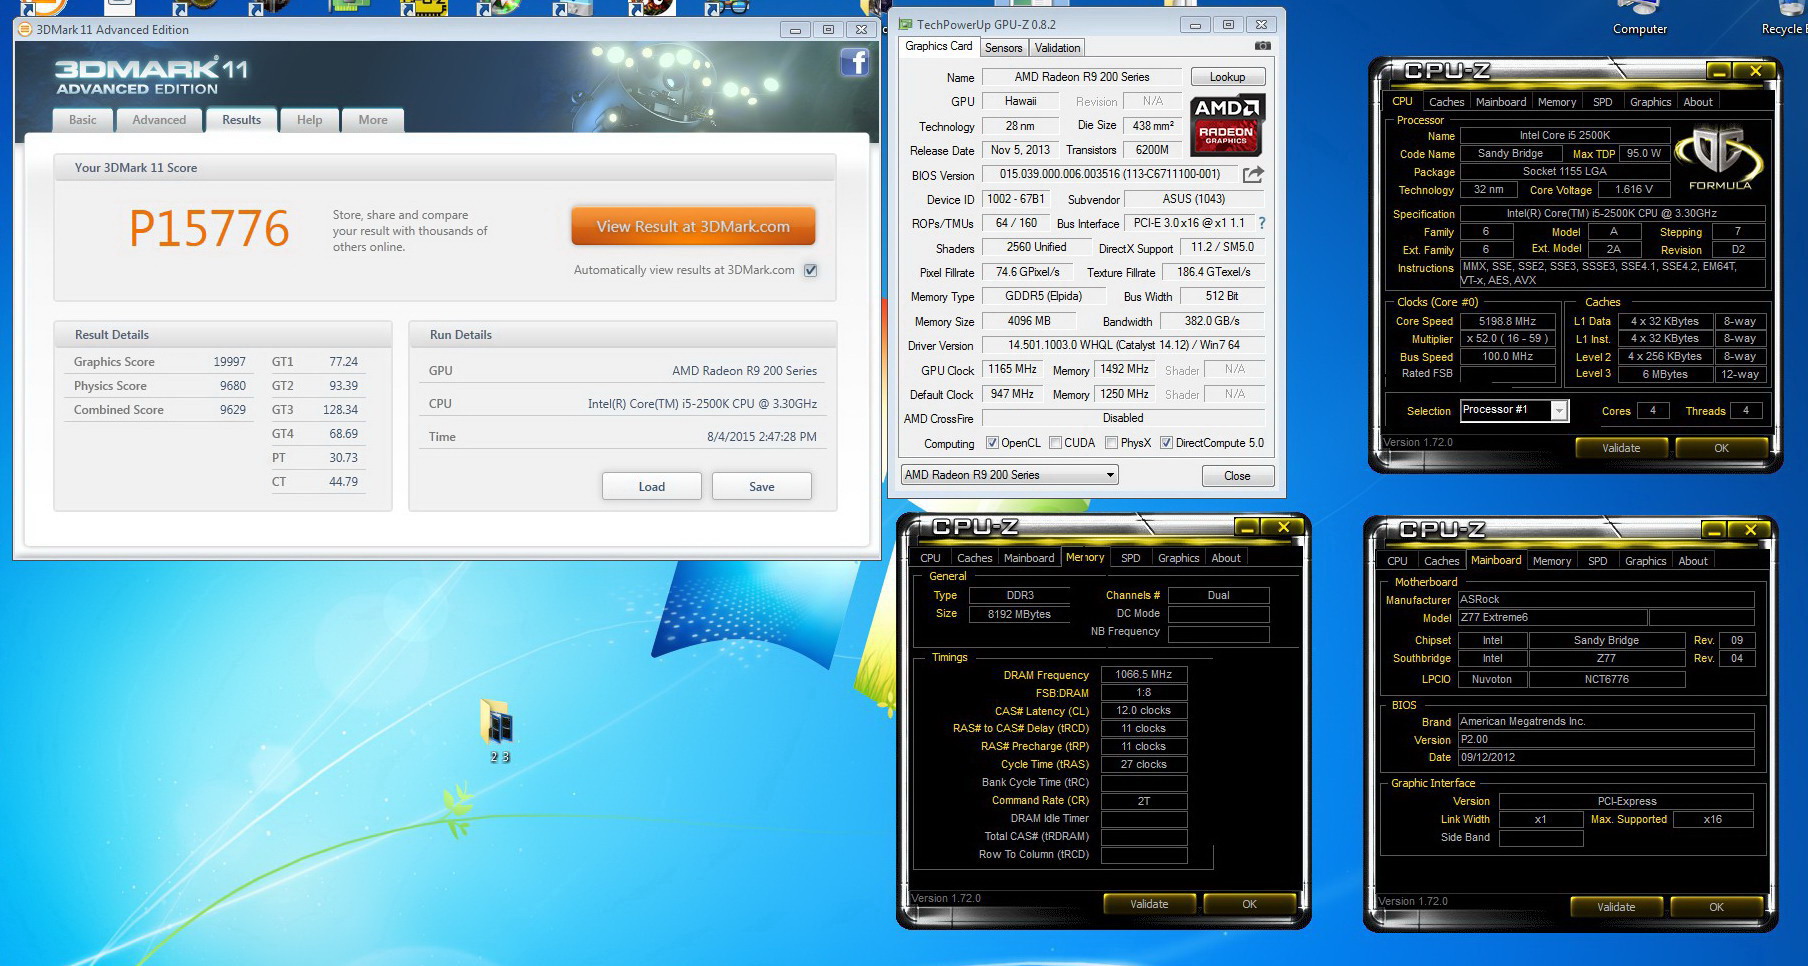The image size is (1808, 966).
Task: Select the desktop folder named 2 3
Action: tap(500, 731)
